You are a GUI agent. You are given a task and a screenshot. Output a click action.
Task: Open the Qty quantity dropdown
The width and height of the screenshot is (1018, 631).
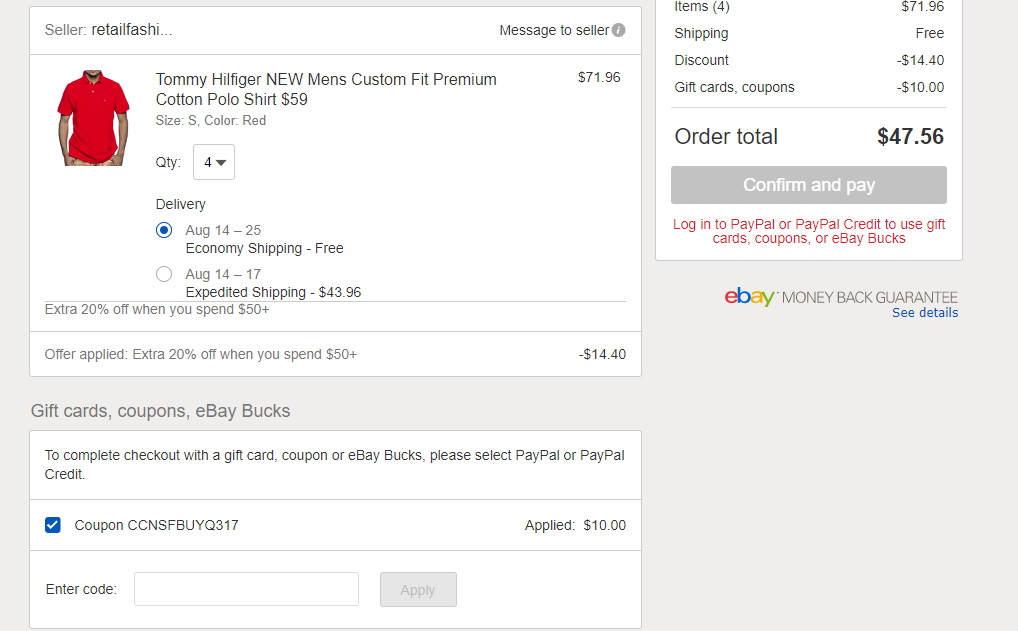coord(214,162)
